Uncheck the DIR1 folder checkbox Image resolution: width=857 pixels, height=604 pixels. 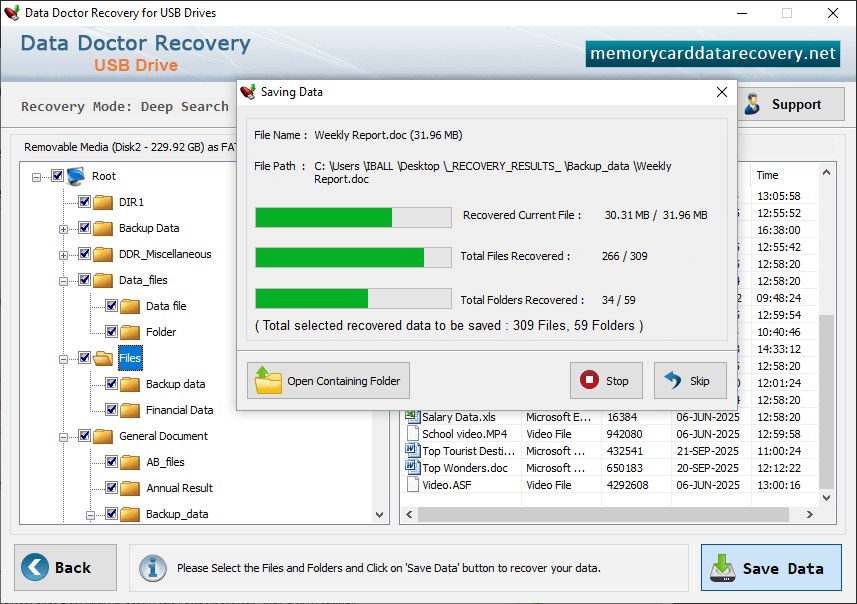coord(84,202)
